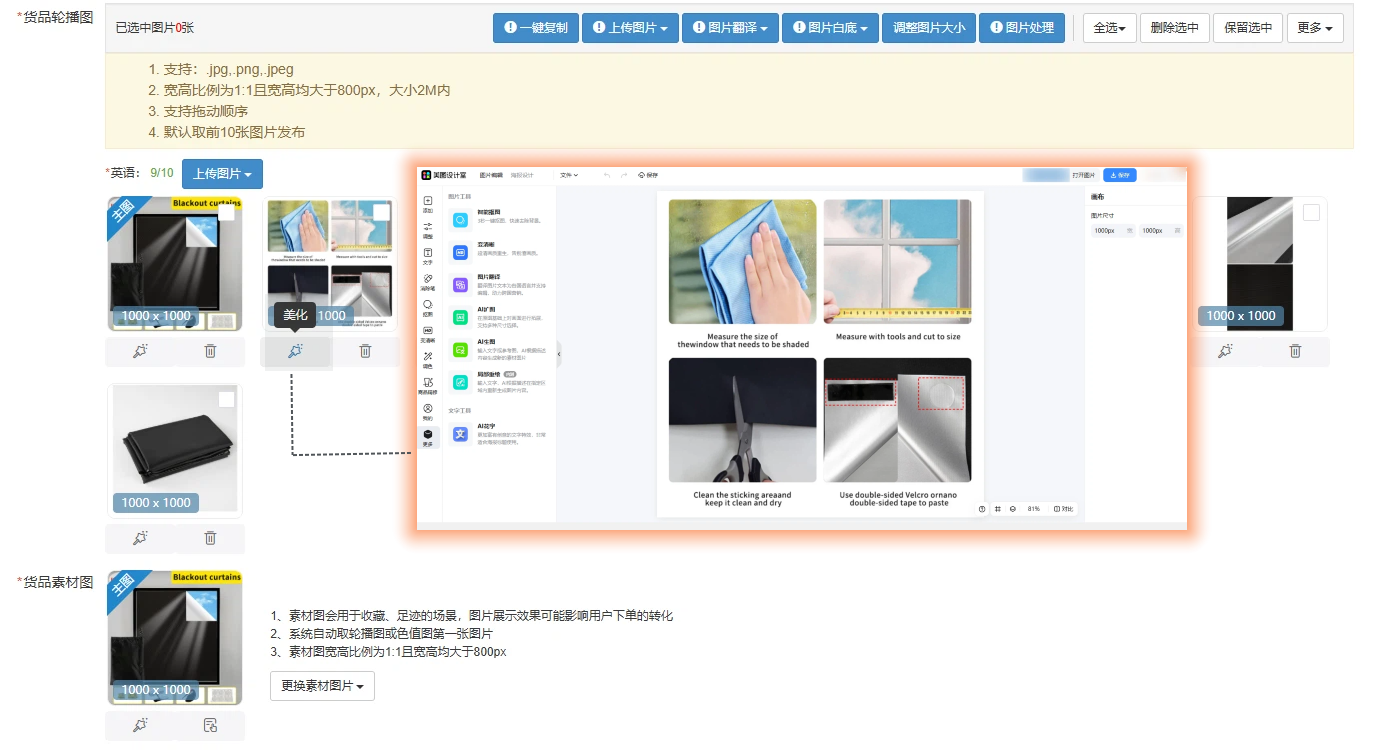
Task: Click the trash icon under the instruction-steps image
Action: tap(365, 351)
